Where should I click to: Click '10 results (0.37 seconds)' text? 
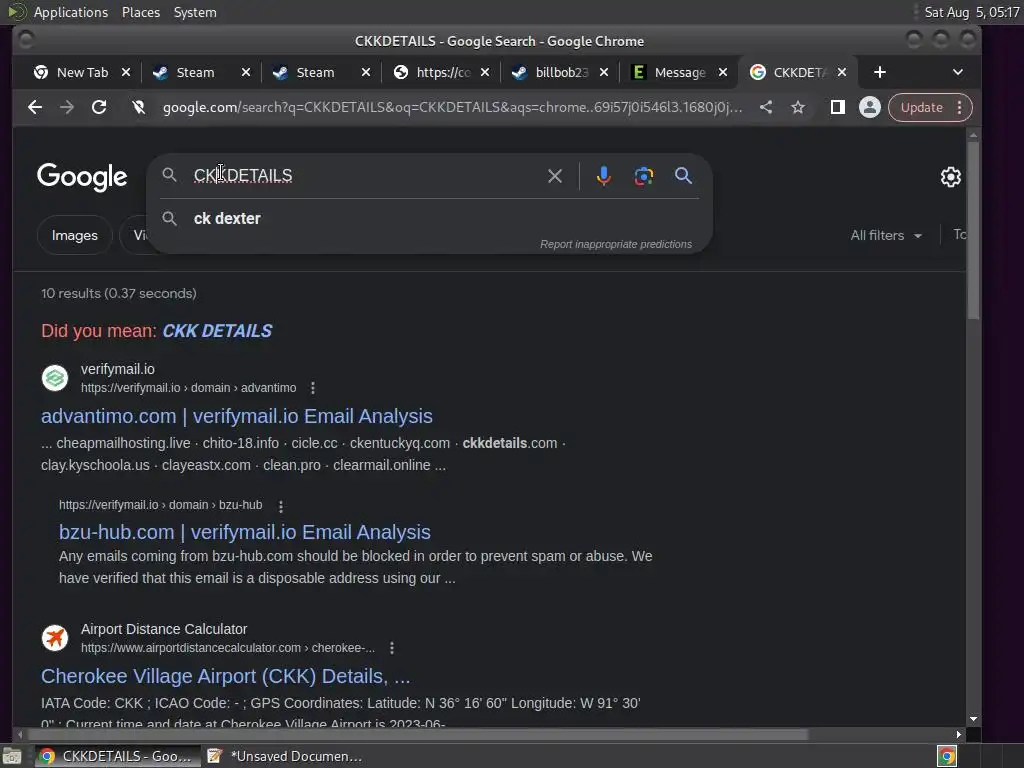pos(118,293)
